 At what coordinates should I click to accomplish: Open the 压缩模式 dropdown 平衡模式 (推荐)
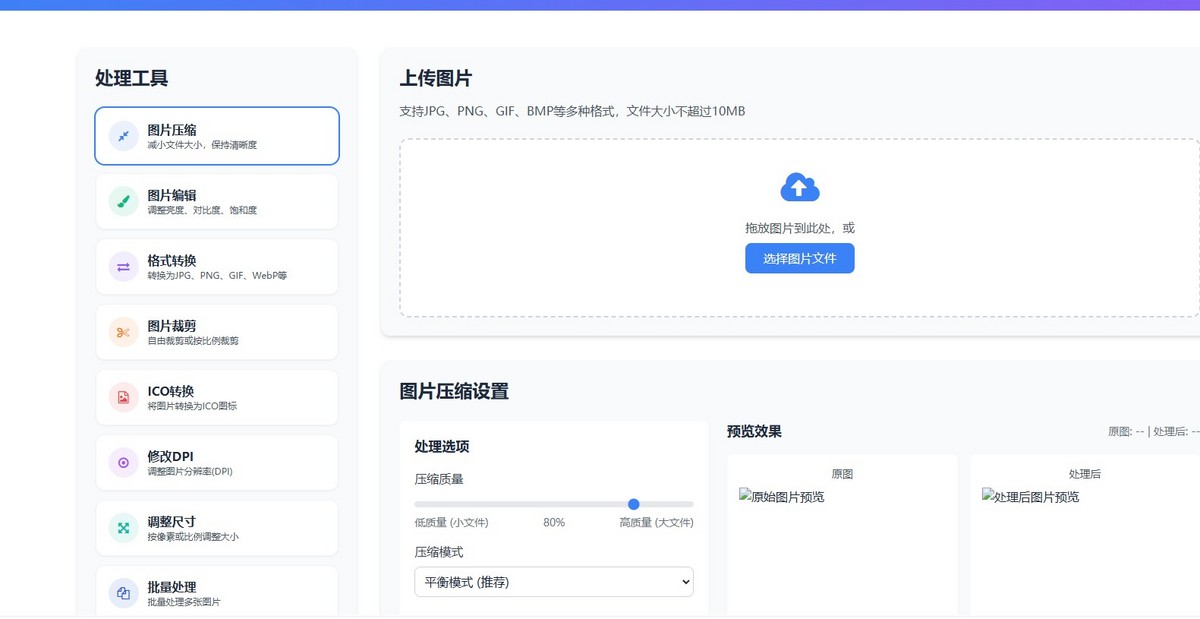554,582
